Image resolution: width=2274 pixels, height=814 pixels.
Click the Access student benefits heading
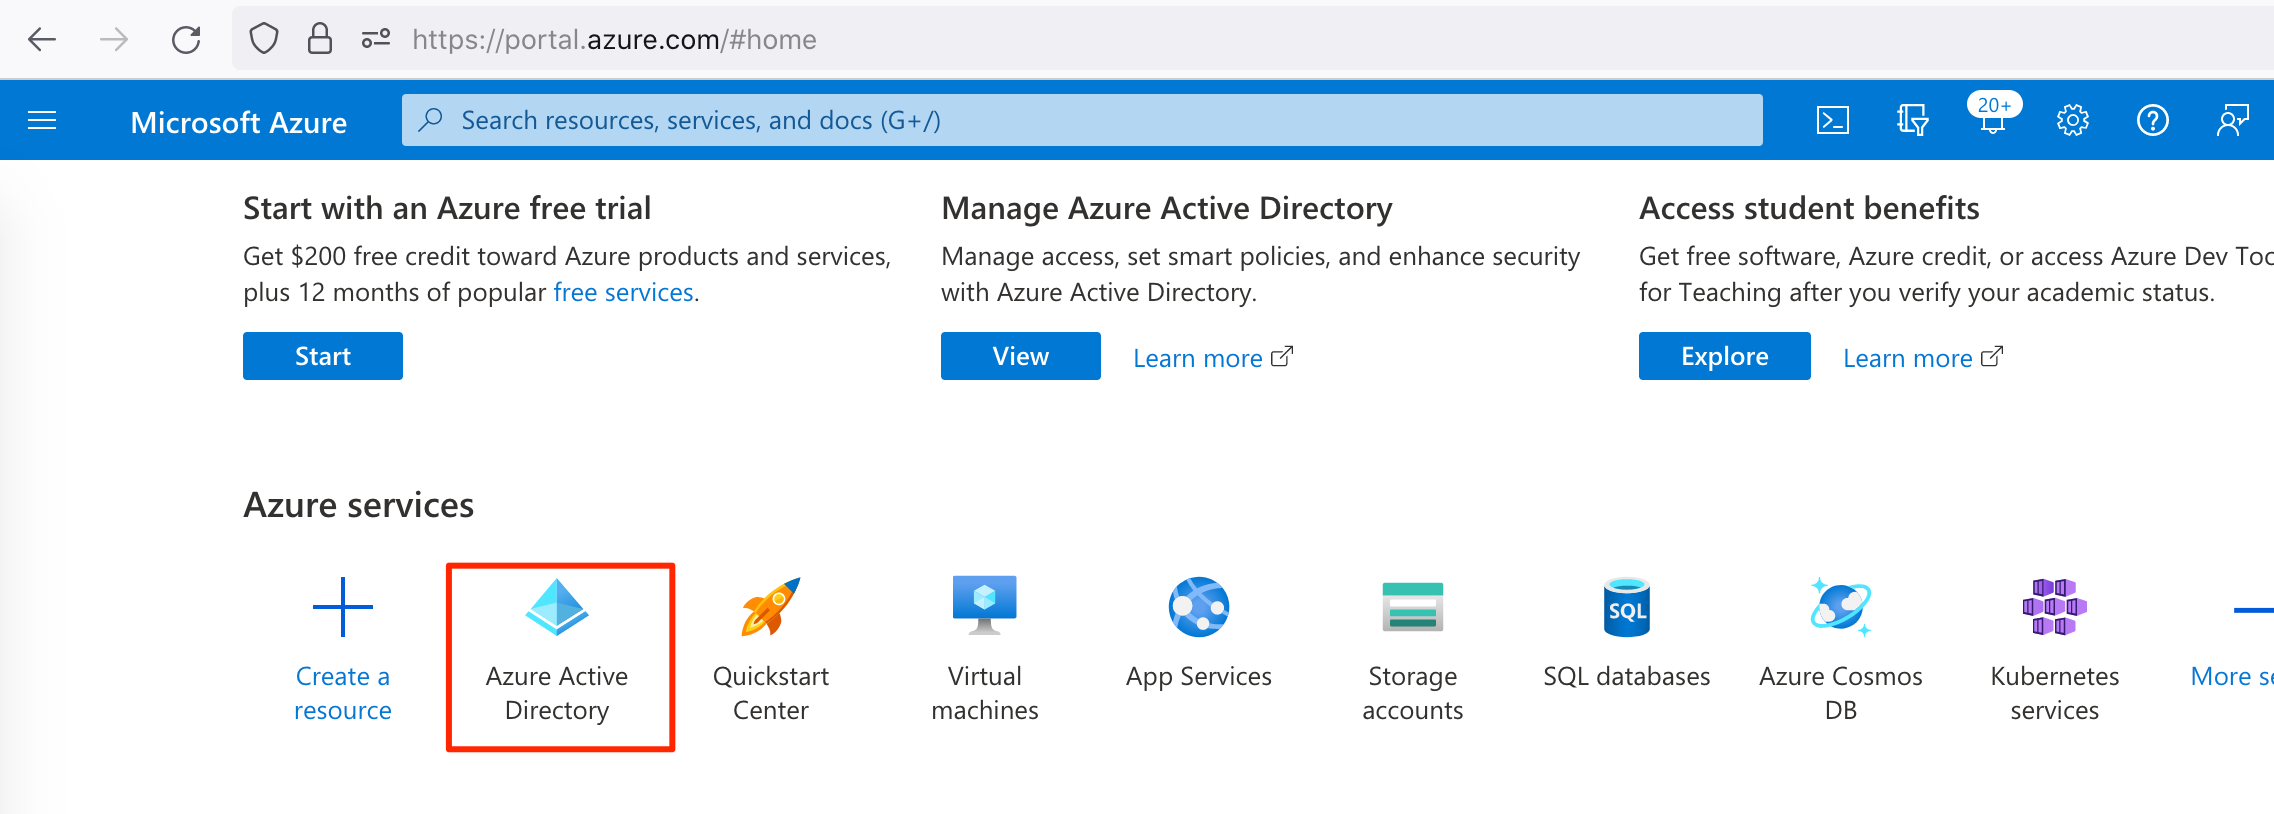click(1809, 208)
